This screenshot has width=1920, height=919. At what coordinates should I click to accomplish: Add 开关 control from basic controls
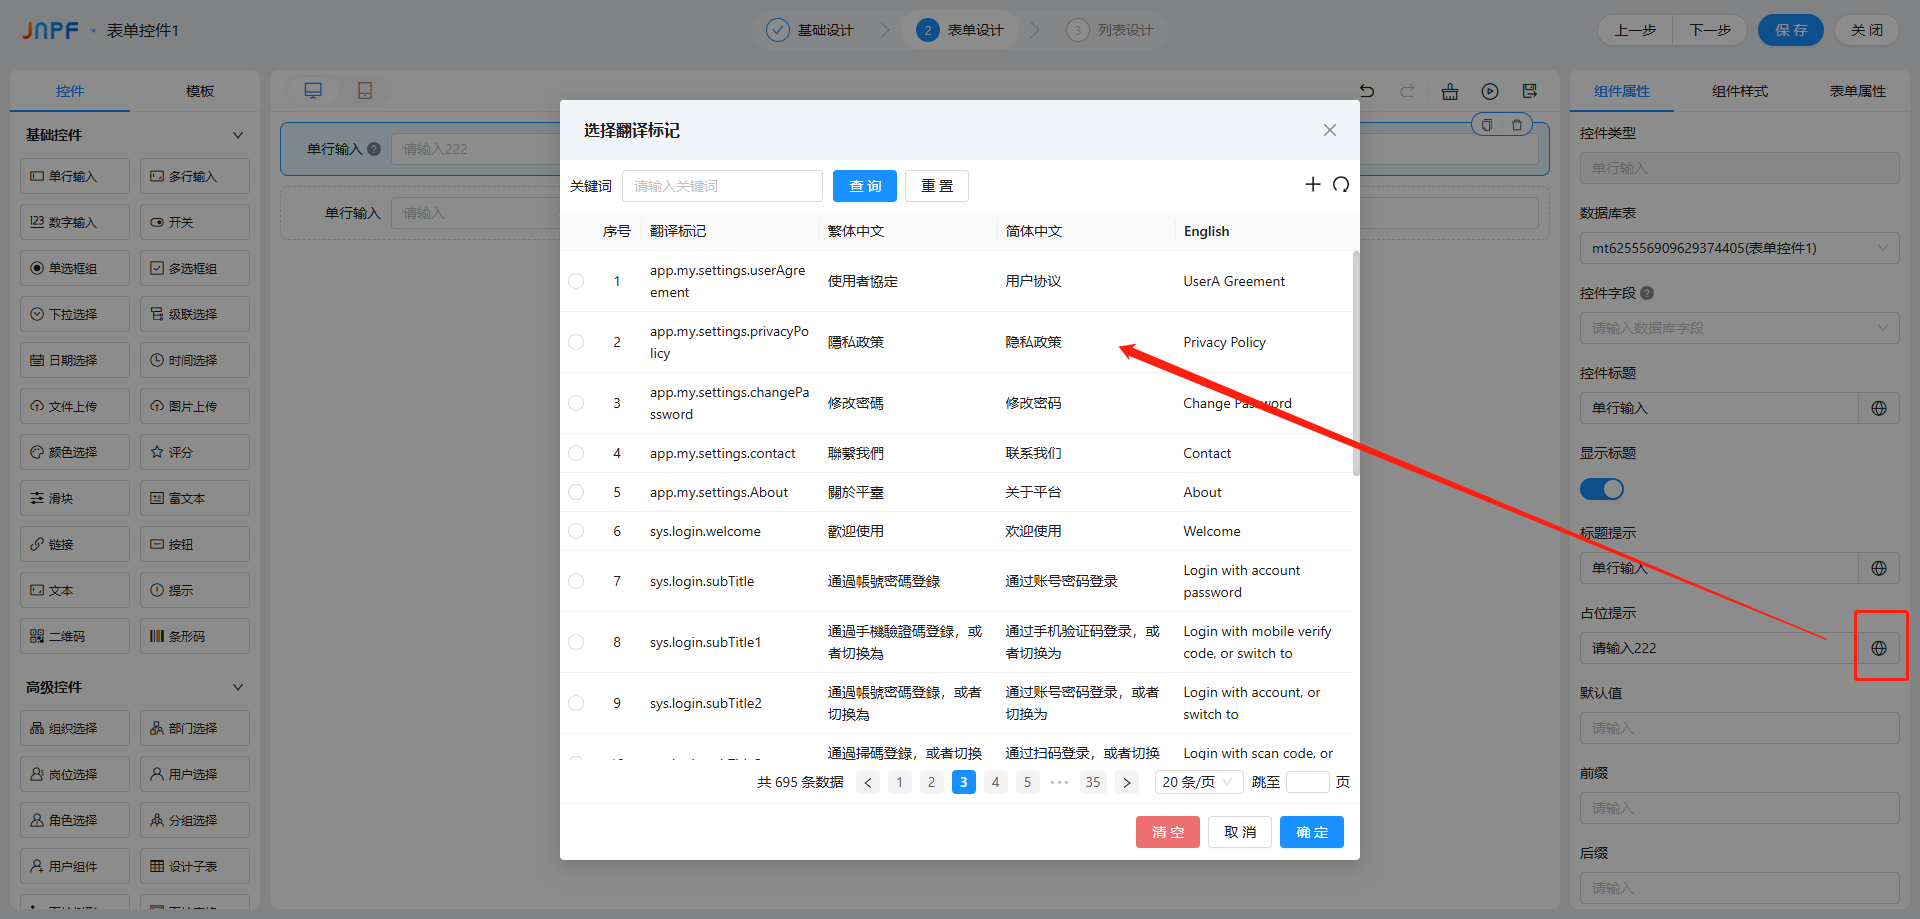pos(195,222)
